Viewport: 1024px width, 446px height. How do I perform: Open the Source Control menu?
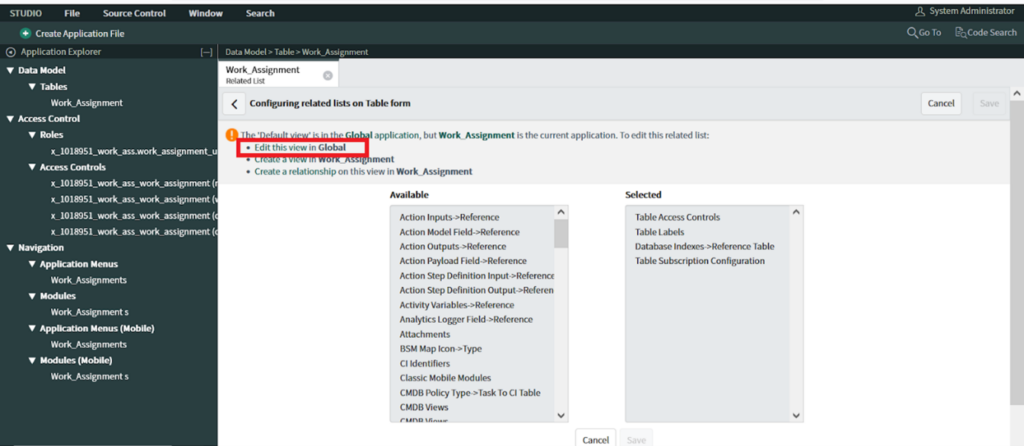pos(134,13)
